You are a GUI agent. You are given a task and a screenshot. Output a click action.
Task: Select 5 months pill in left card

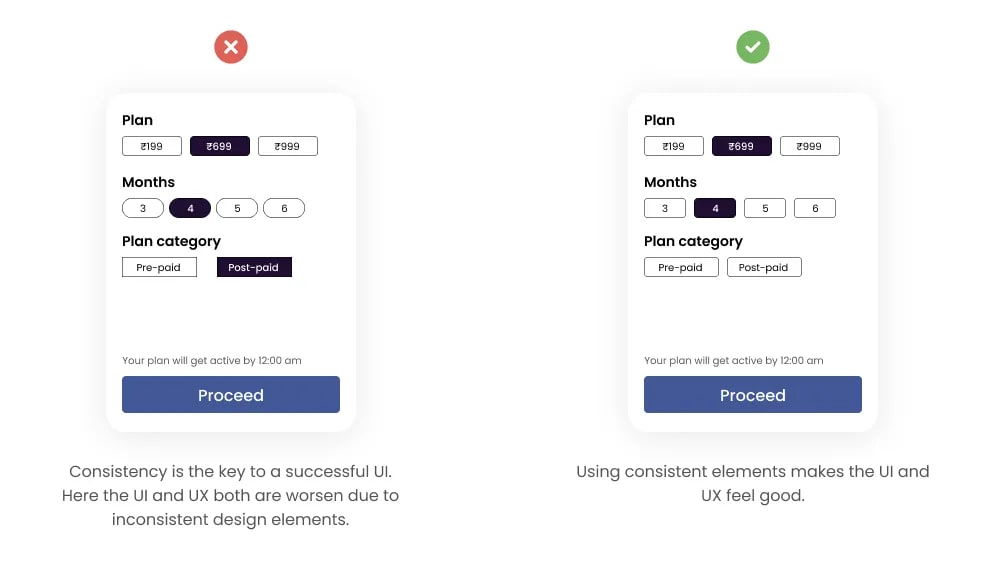[x=237, y=208]
